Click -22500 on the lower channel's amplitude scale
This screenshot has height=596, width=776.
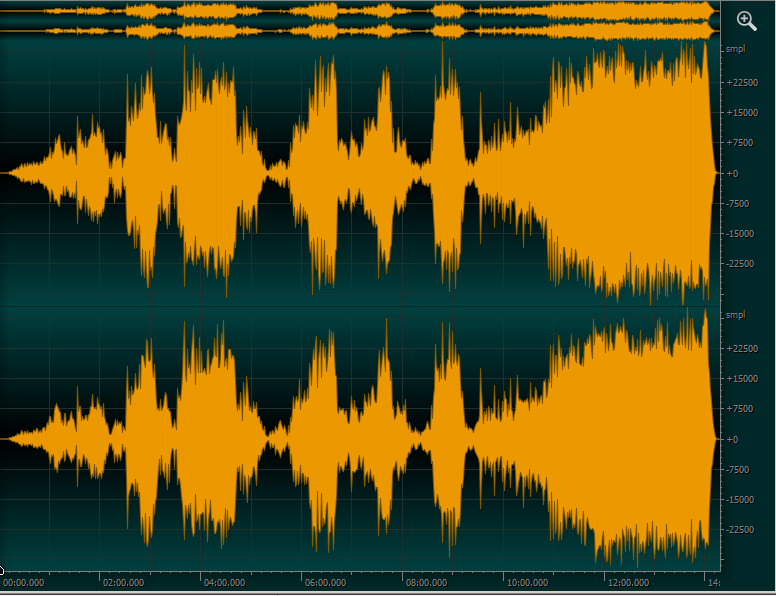[741, 530]
